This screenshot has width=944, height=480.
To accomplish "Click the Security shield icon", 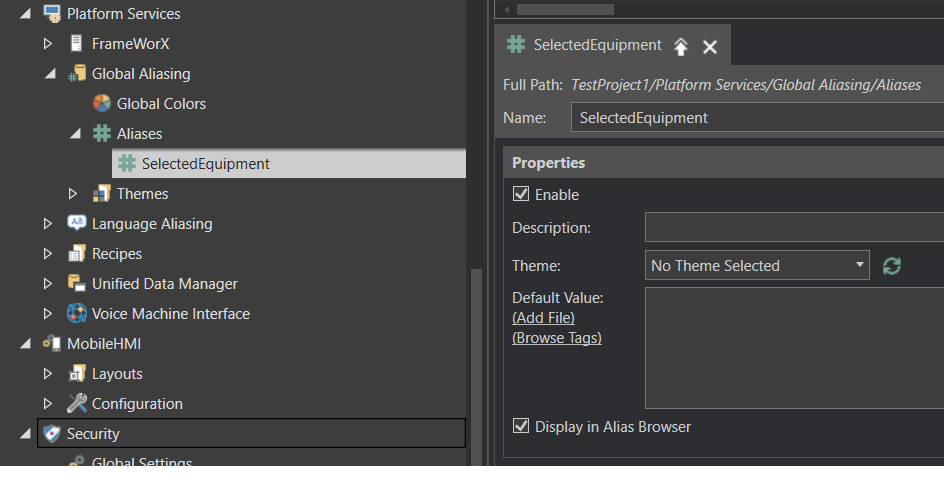I will (52, 434).
